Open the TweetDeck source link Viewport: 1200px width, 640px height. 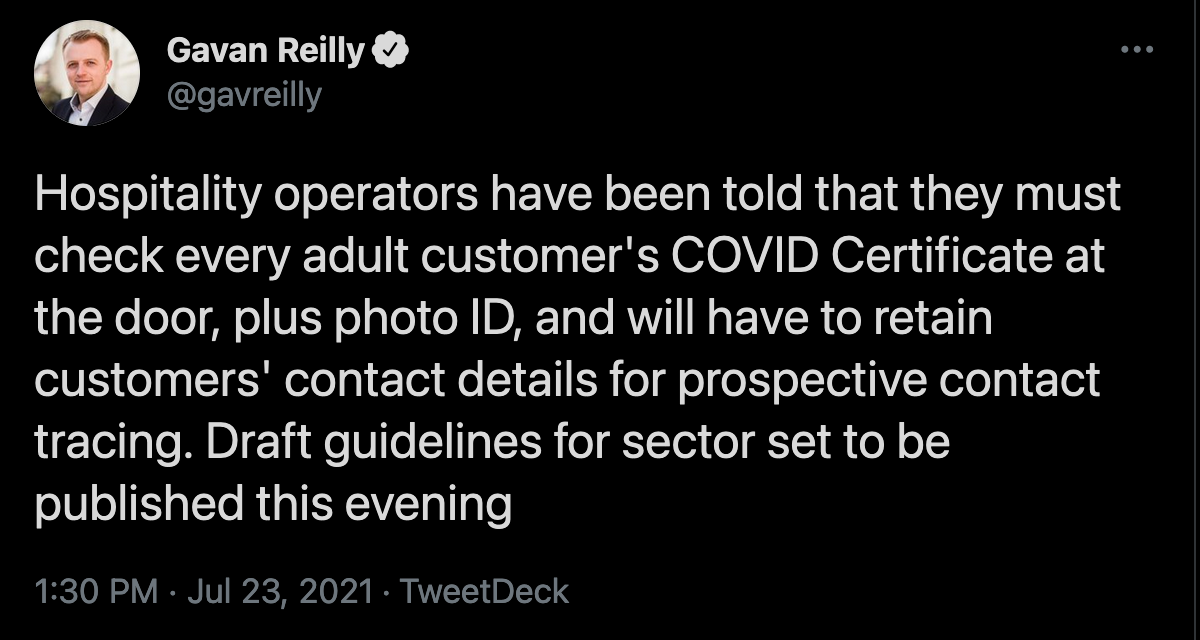pos(484,591)
